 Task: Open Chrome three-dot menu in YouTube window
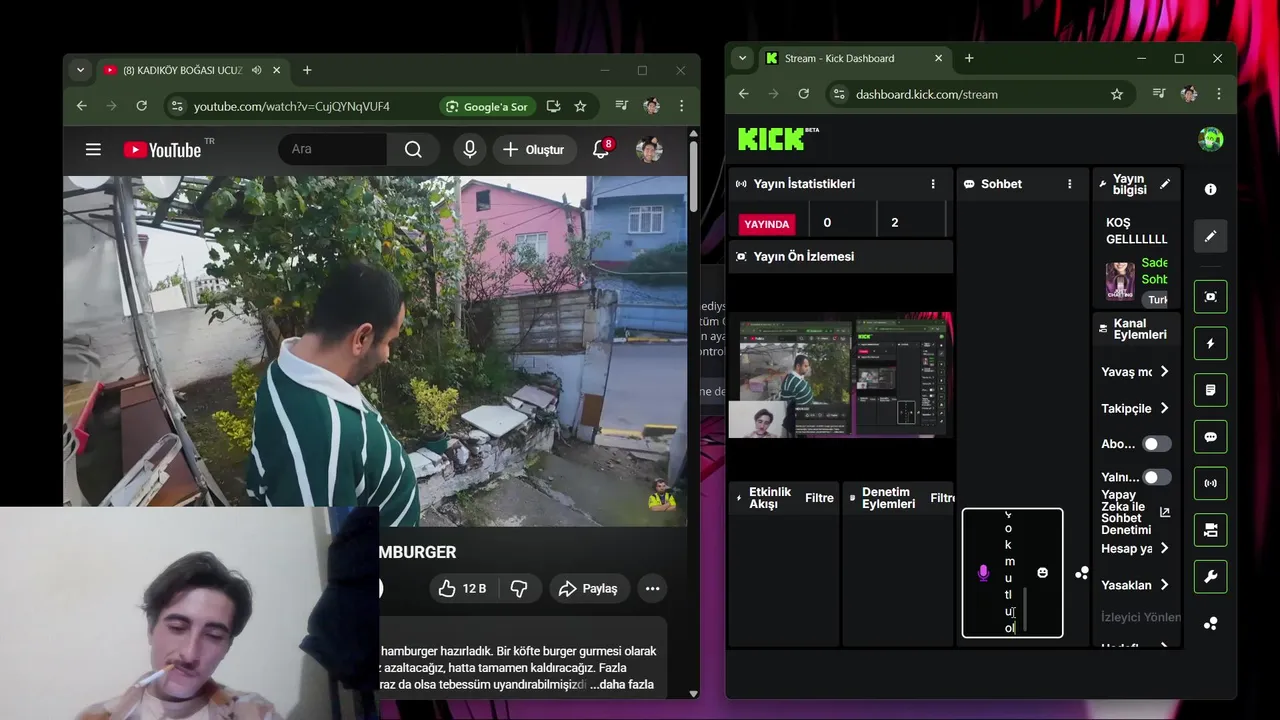(681, 106)
